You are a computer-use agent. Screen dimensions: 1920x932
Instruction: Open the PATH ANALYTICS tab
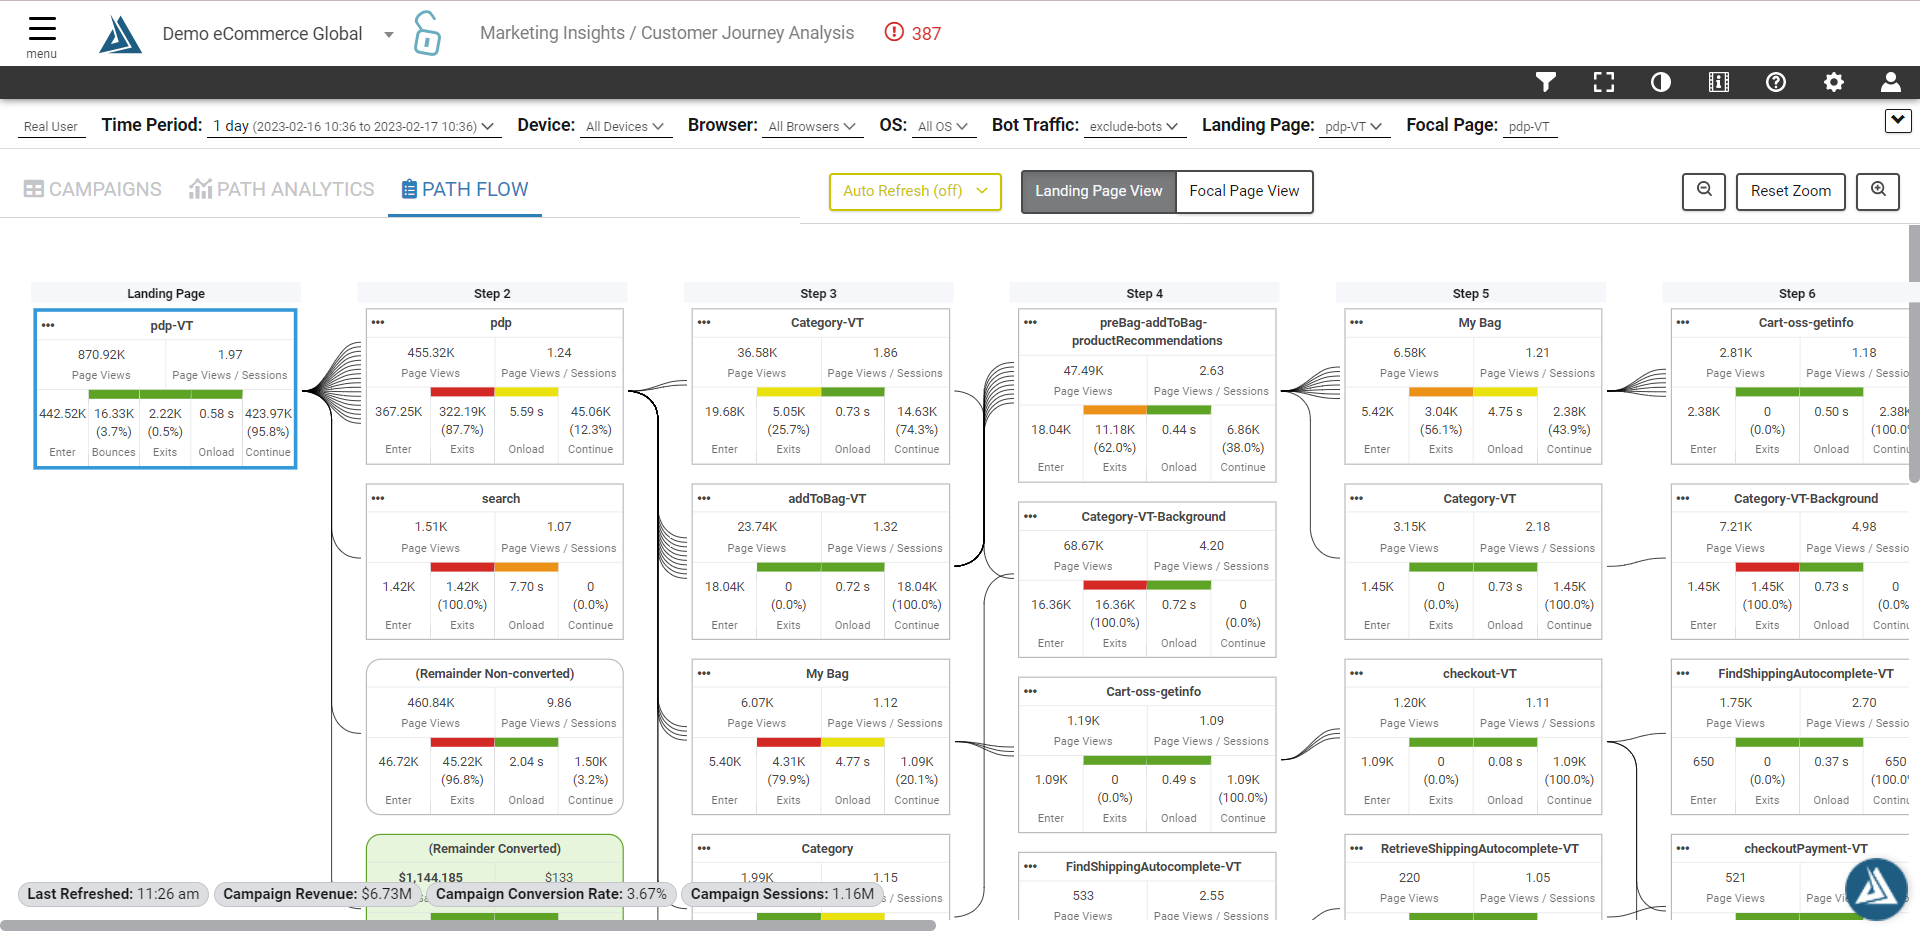pyautogui.click(x=281, y=189)
